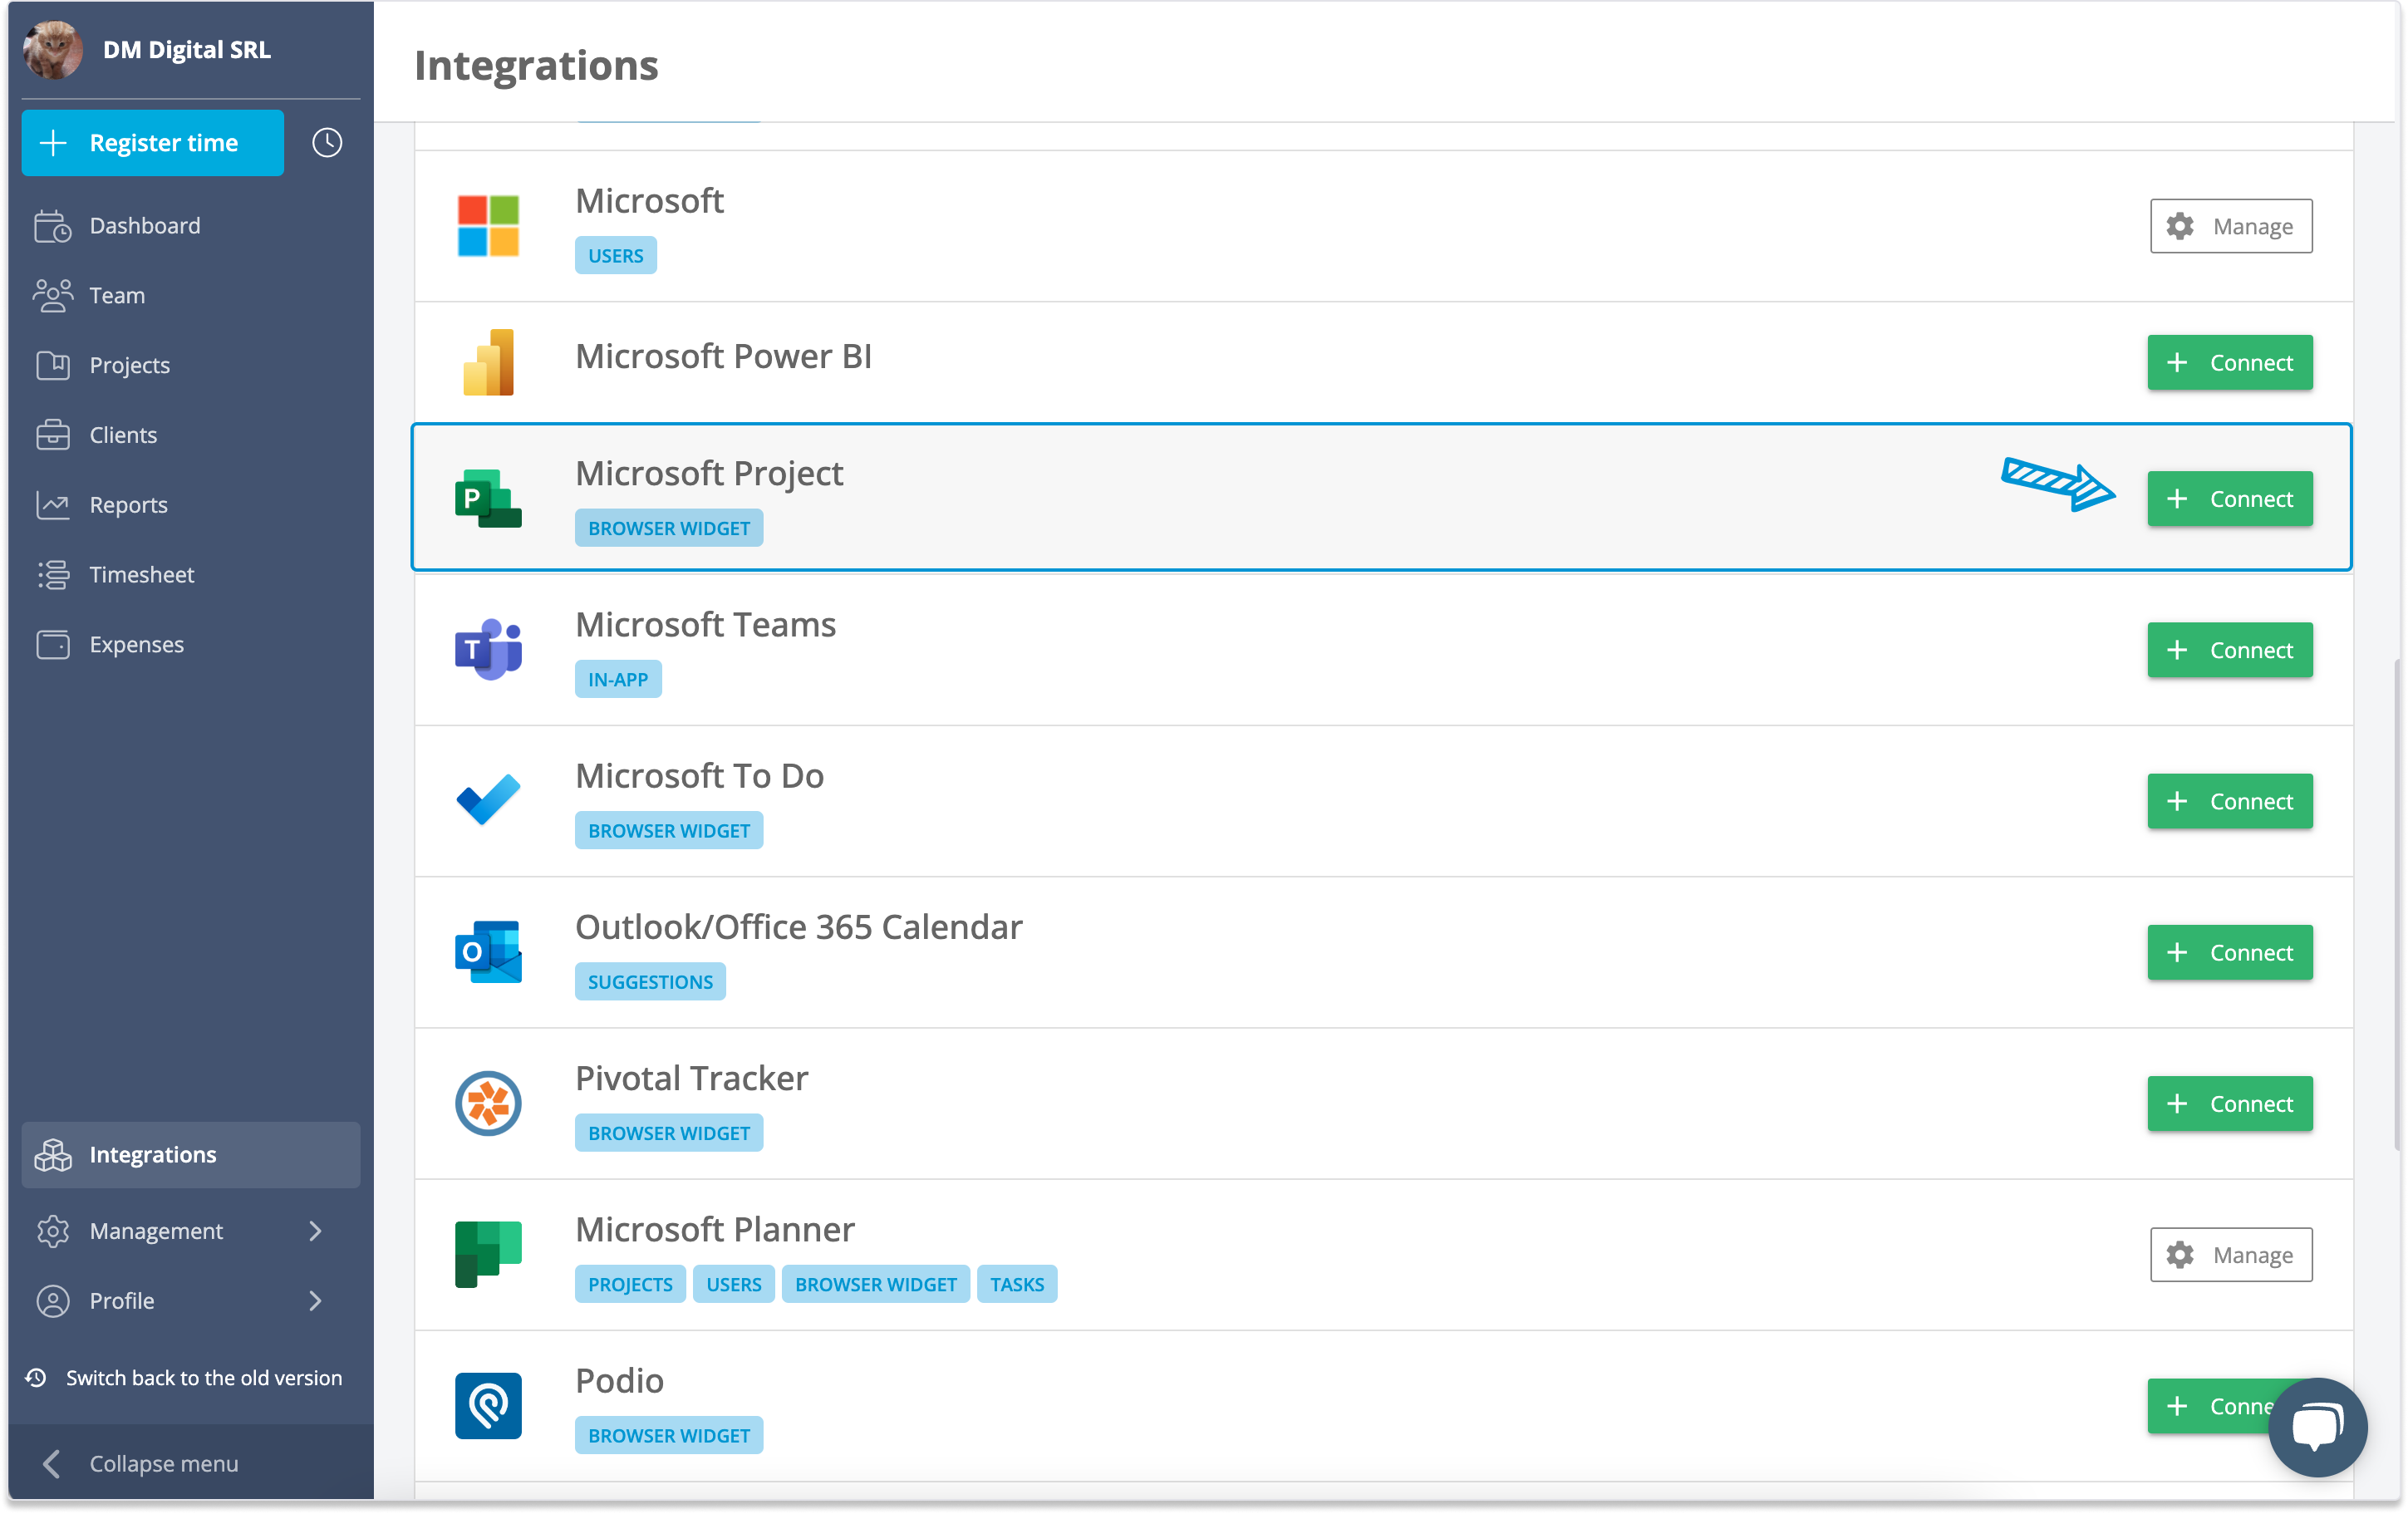The height and width of the screenshot is (1514, 2408).
Task: Click the Pivotal Tracker title text
Action: pos(692,1078)
